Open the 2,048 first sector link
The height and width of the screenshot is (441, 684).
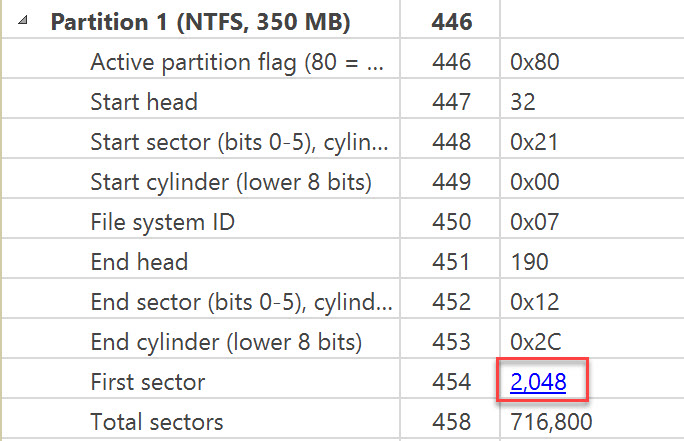540,382
